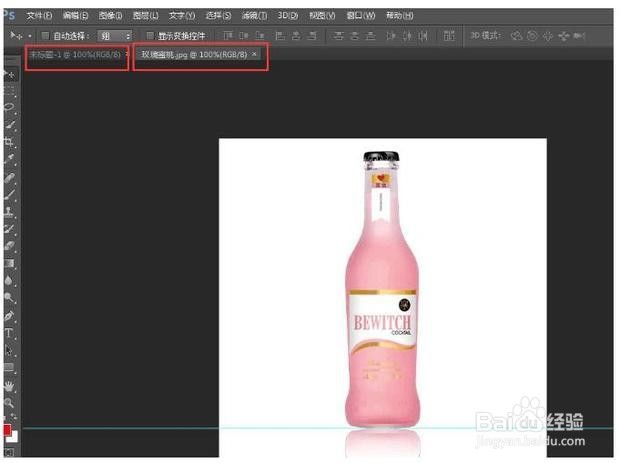The height and width of the screenshot is (463, 620).
Task: Select the Dodge tool
Action: [x=9, y=297]
